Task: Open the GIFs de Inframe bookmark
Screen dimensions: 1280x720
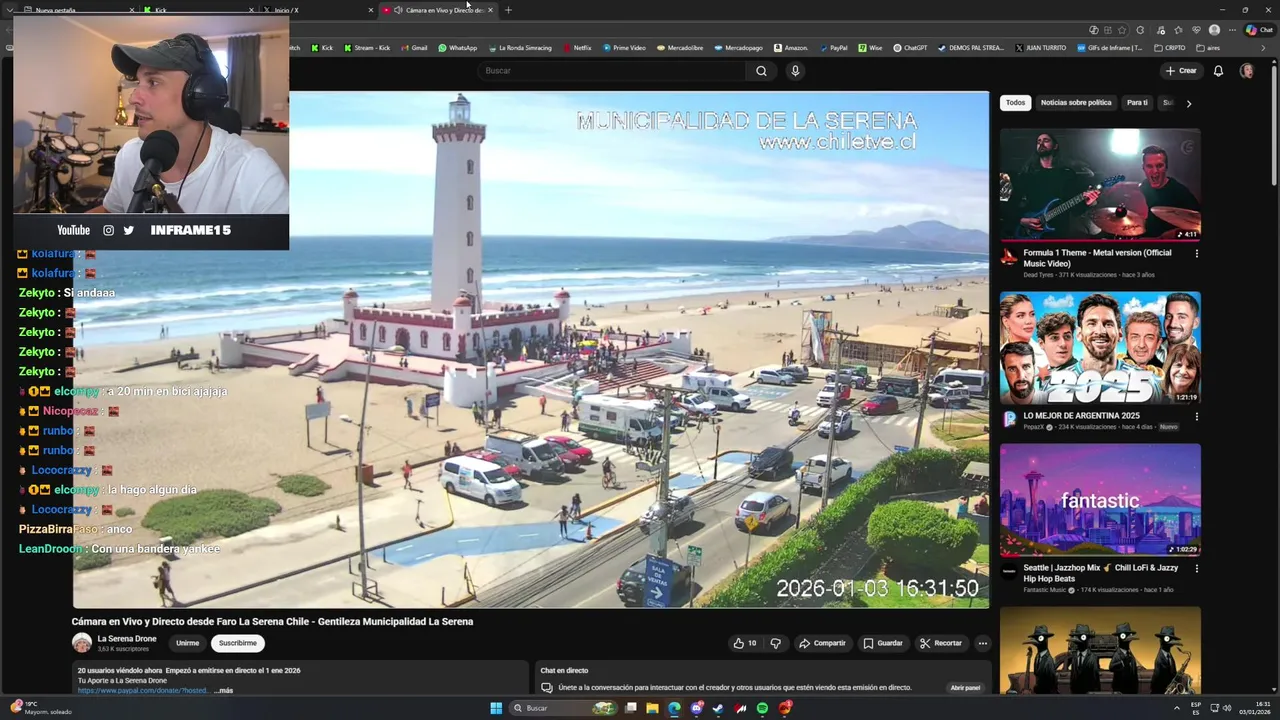Action: tap(1110, 48)
